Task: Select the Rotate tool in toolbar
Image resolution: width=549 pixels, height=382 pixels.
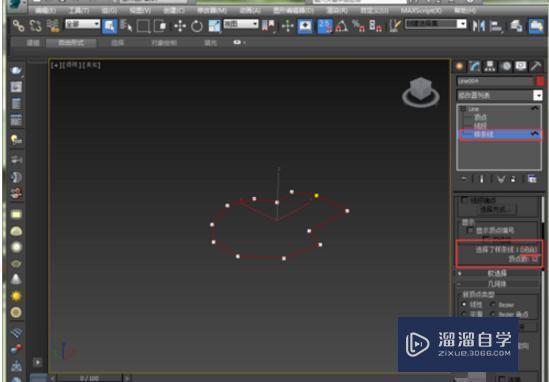Action: tap(197, 26)
